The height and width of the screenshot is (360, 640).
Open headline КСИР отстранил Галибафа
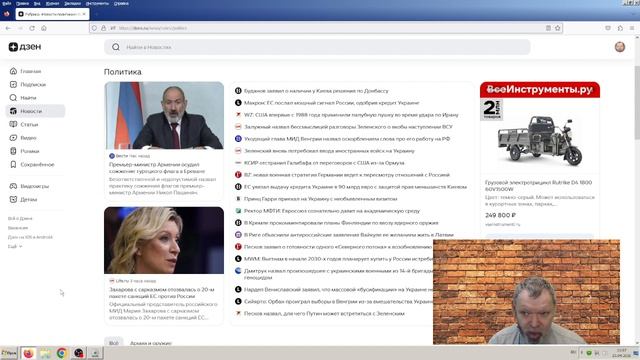[x=324, y=163]
